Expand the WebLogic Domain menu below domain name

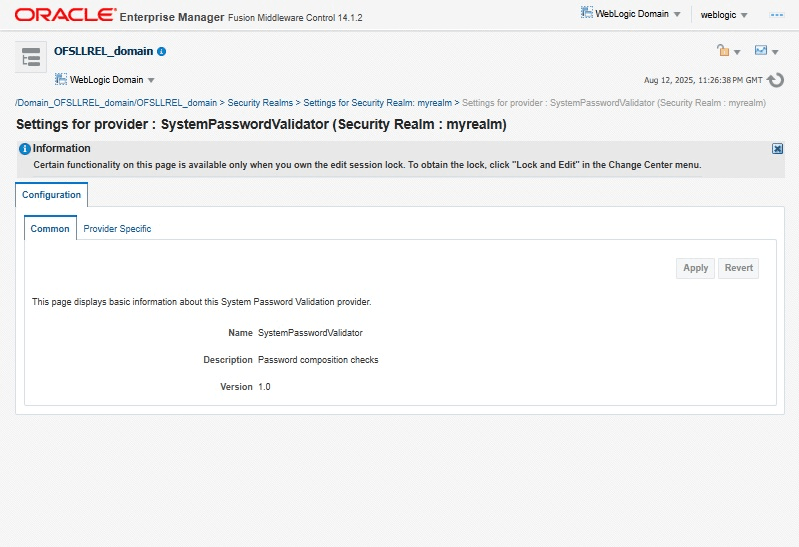151,80
